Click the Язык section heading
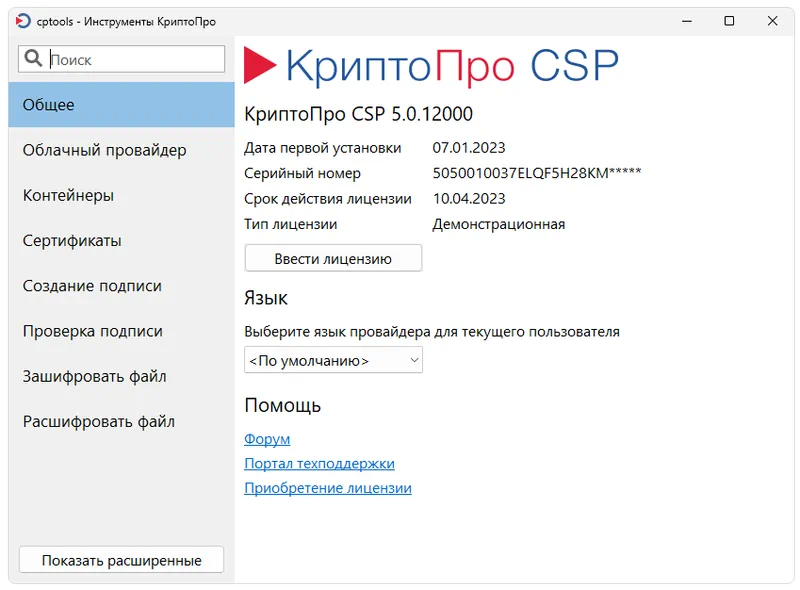 266,298
